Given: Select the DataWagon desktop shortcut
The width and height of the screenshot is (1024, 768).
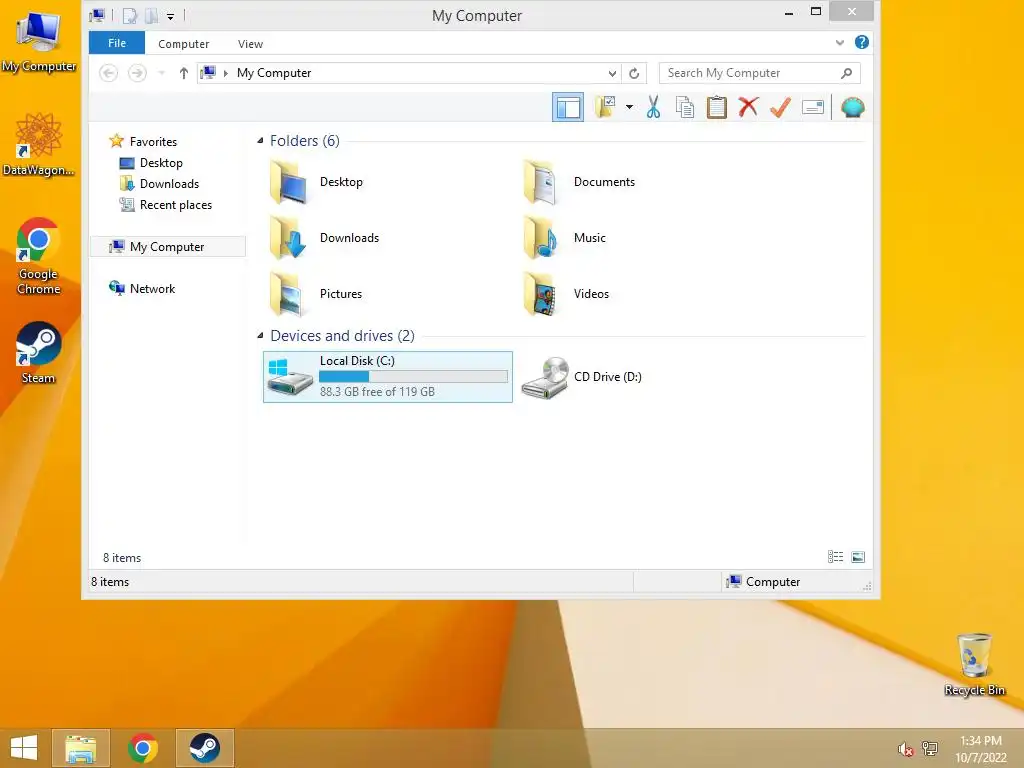Looking at the screenshot, I should [39, 144].
